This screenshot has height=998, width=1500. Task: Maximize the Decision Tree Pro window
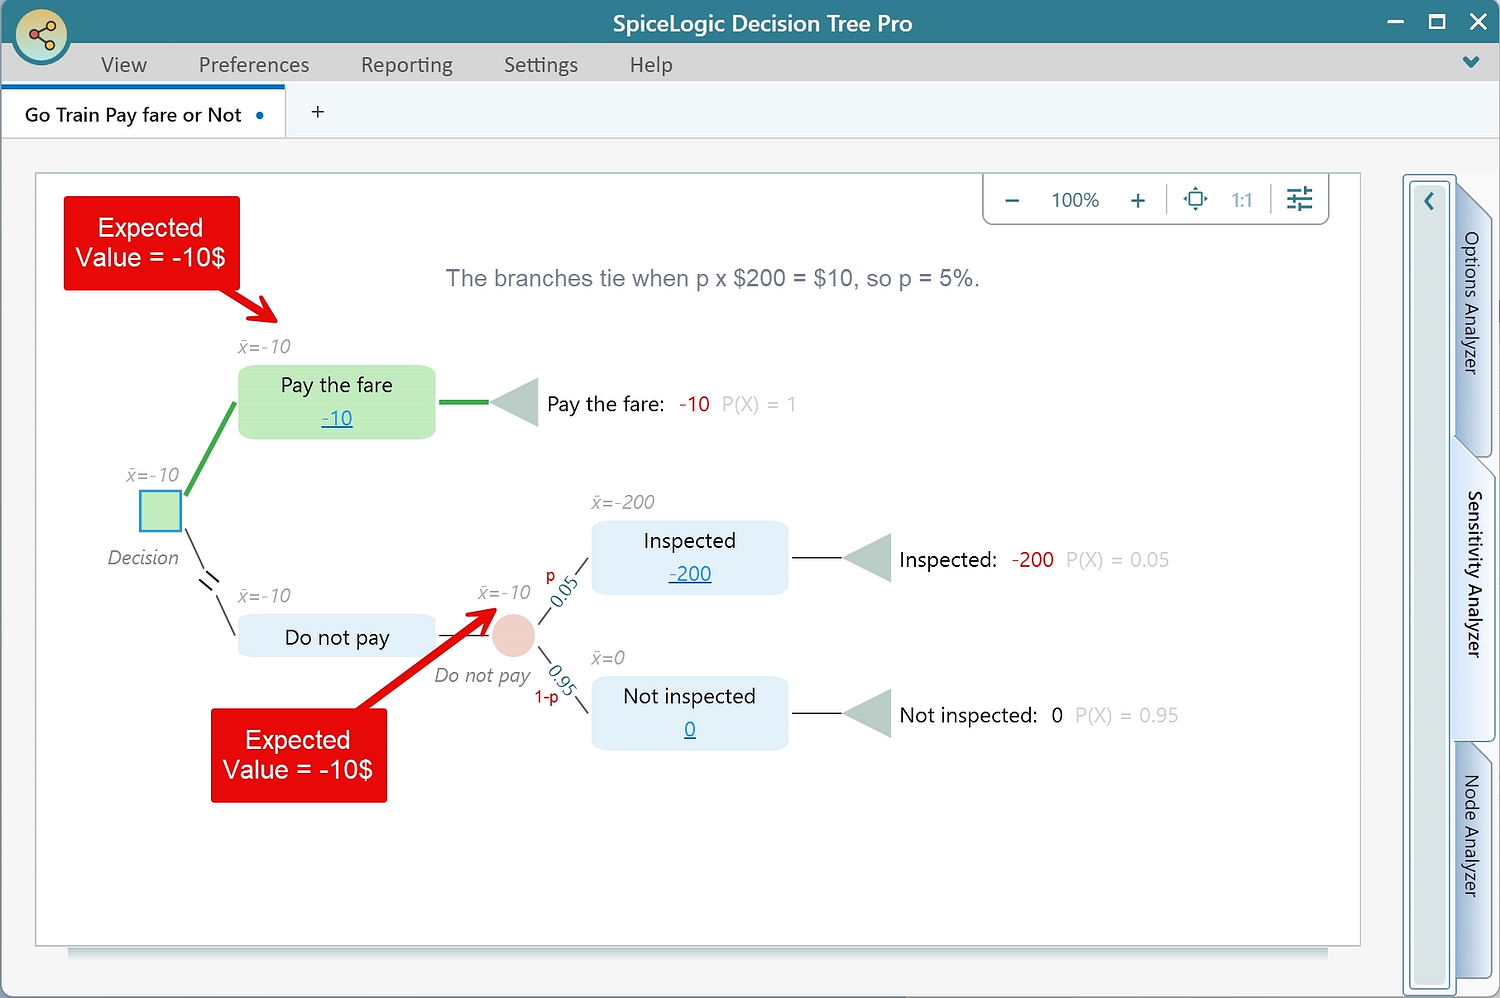(x=1437, y=21)
